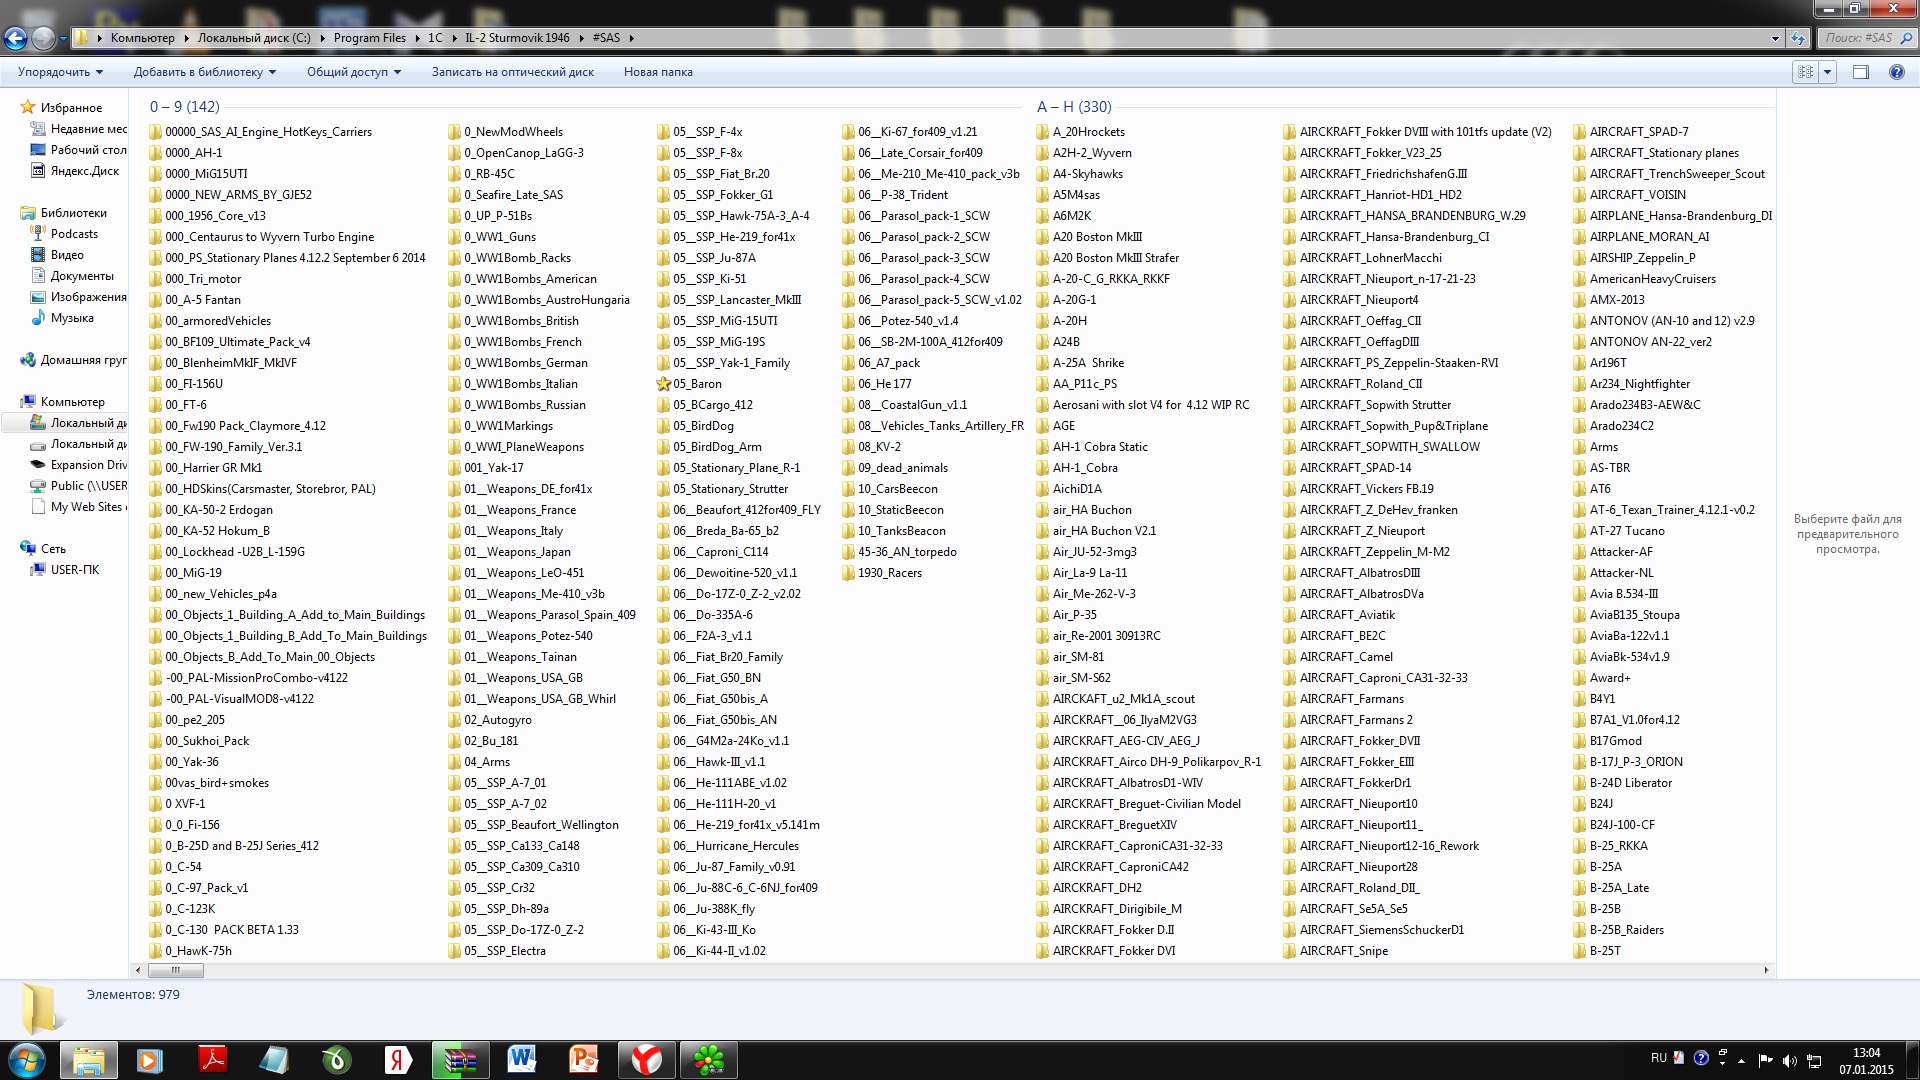Open WinRAR from the taskbar

point(460,1060)
